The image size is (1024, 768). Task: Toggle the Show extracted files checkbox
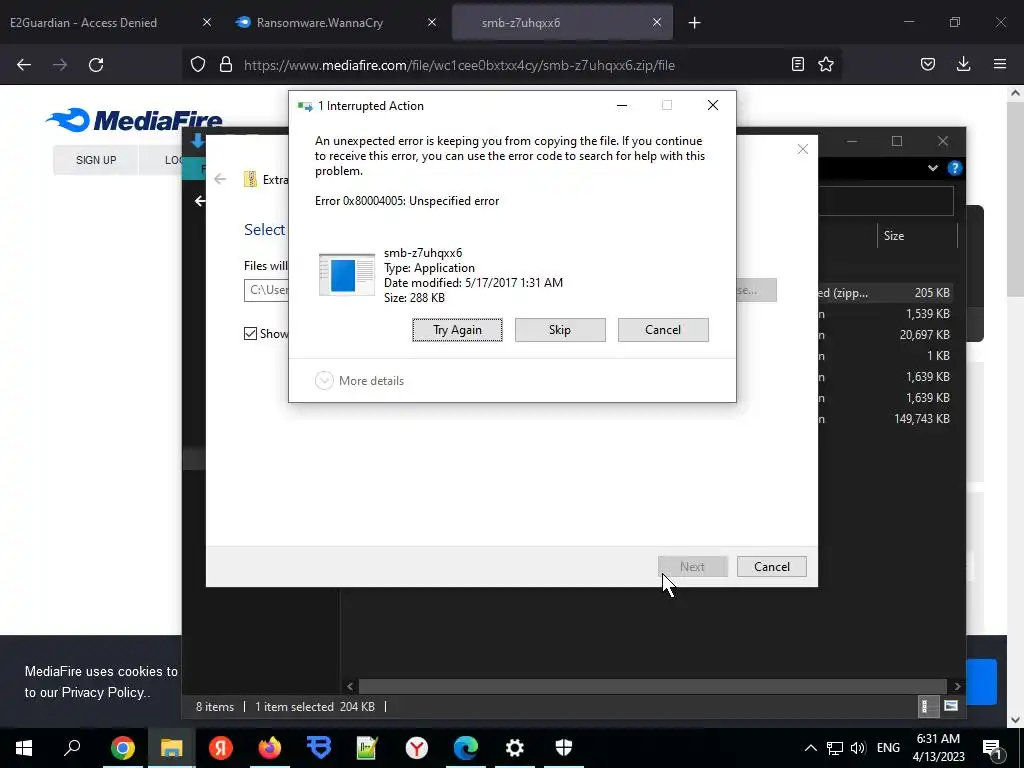tap(250, 334)
